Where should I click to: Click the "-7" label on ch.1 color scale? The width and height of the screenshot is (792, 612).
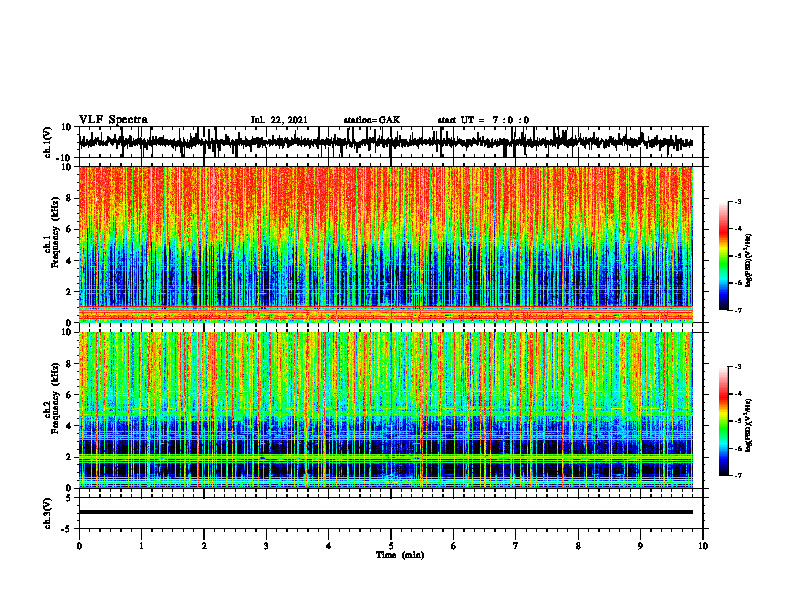pyautogui.click(x=738, y=310)
